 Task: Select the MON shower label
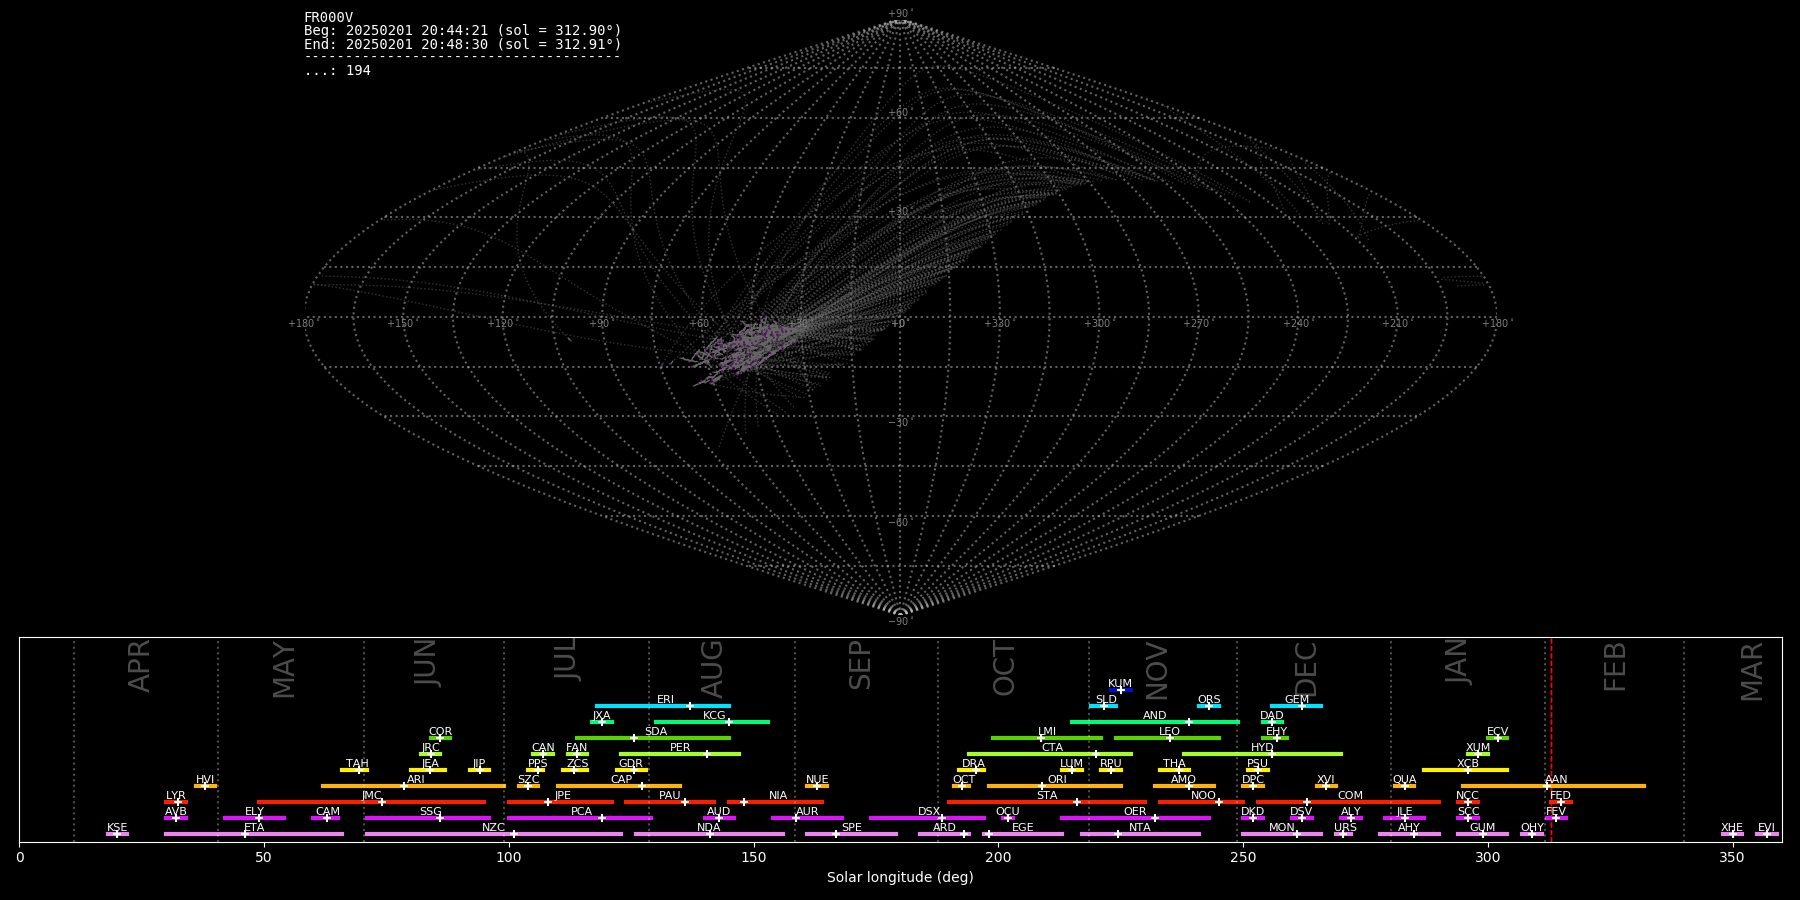tap(1281, 827)
